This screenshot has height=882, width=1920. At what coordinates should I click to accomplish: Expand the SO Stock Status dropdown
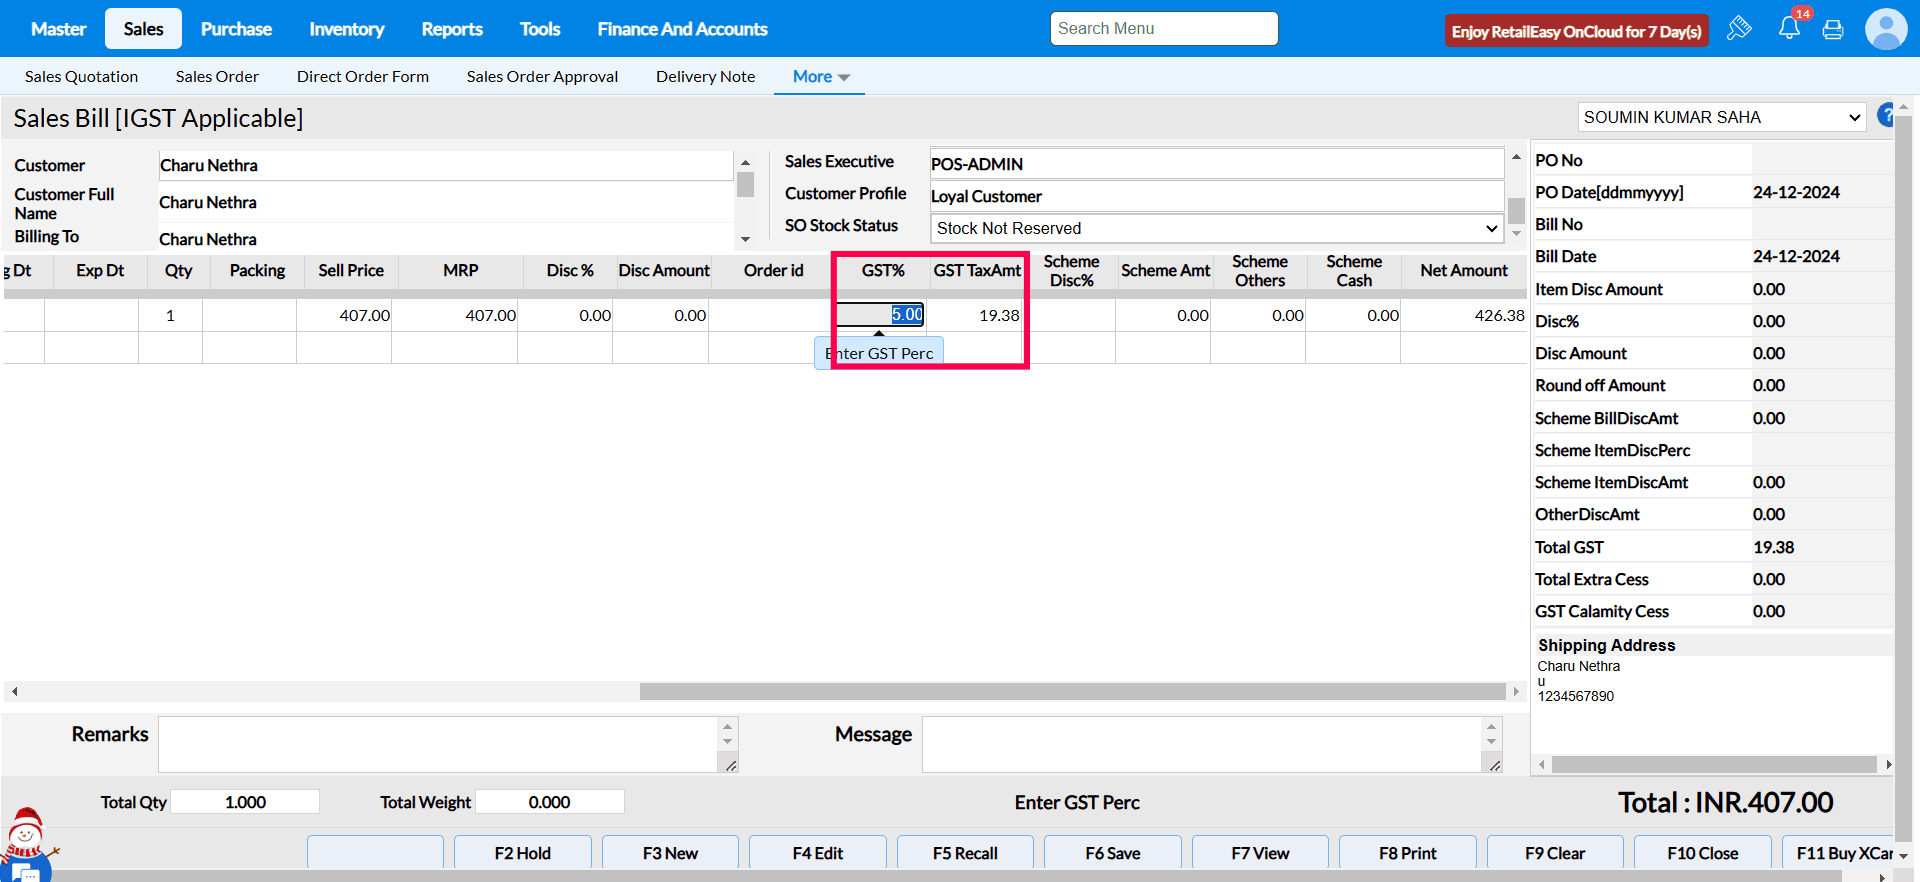[1217, 228]
